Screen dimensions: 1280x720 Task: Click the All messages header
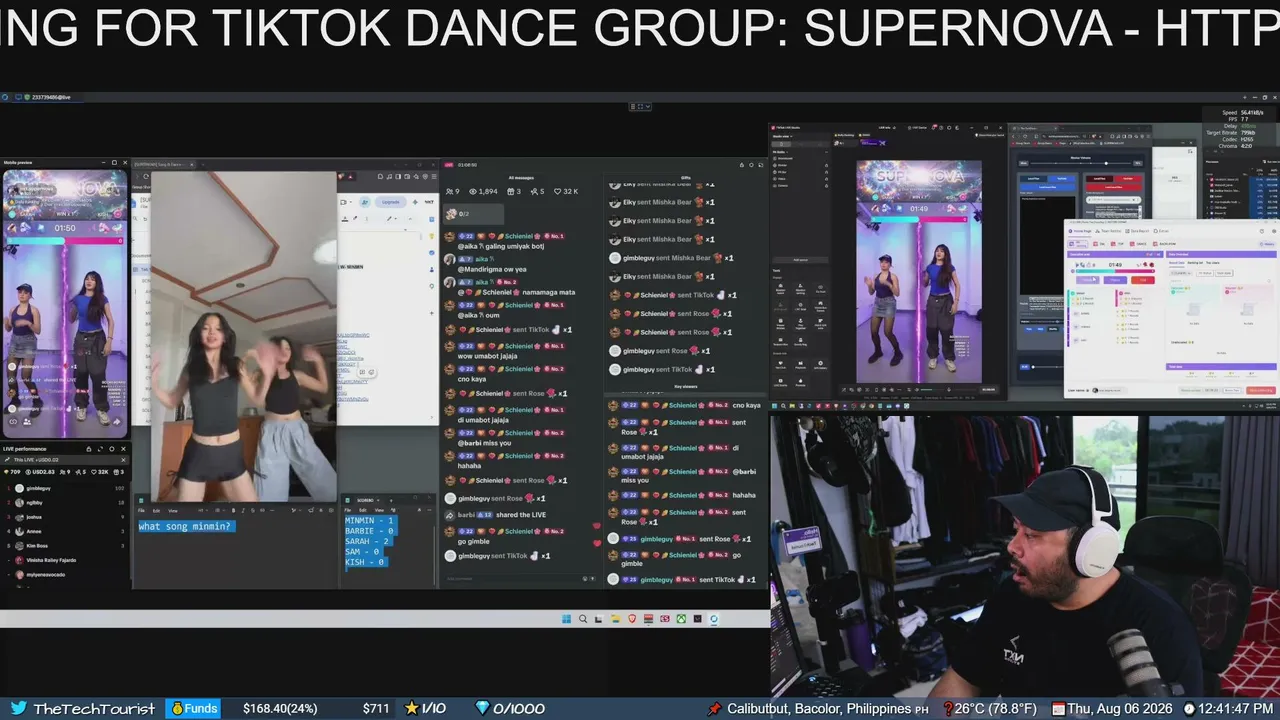pos(521,177)
